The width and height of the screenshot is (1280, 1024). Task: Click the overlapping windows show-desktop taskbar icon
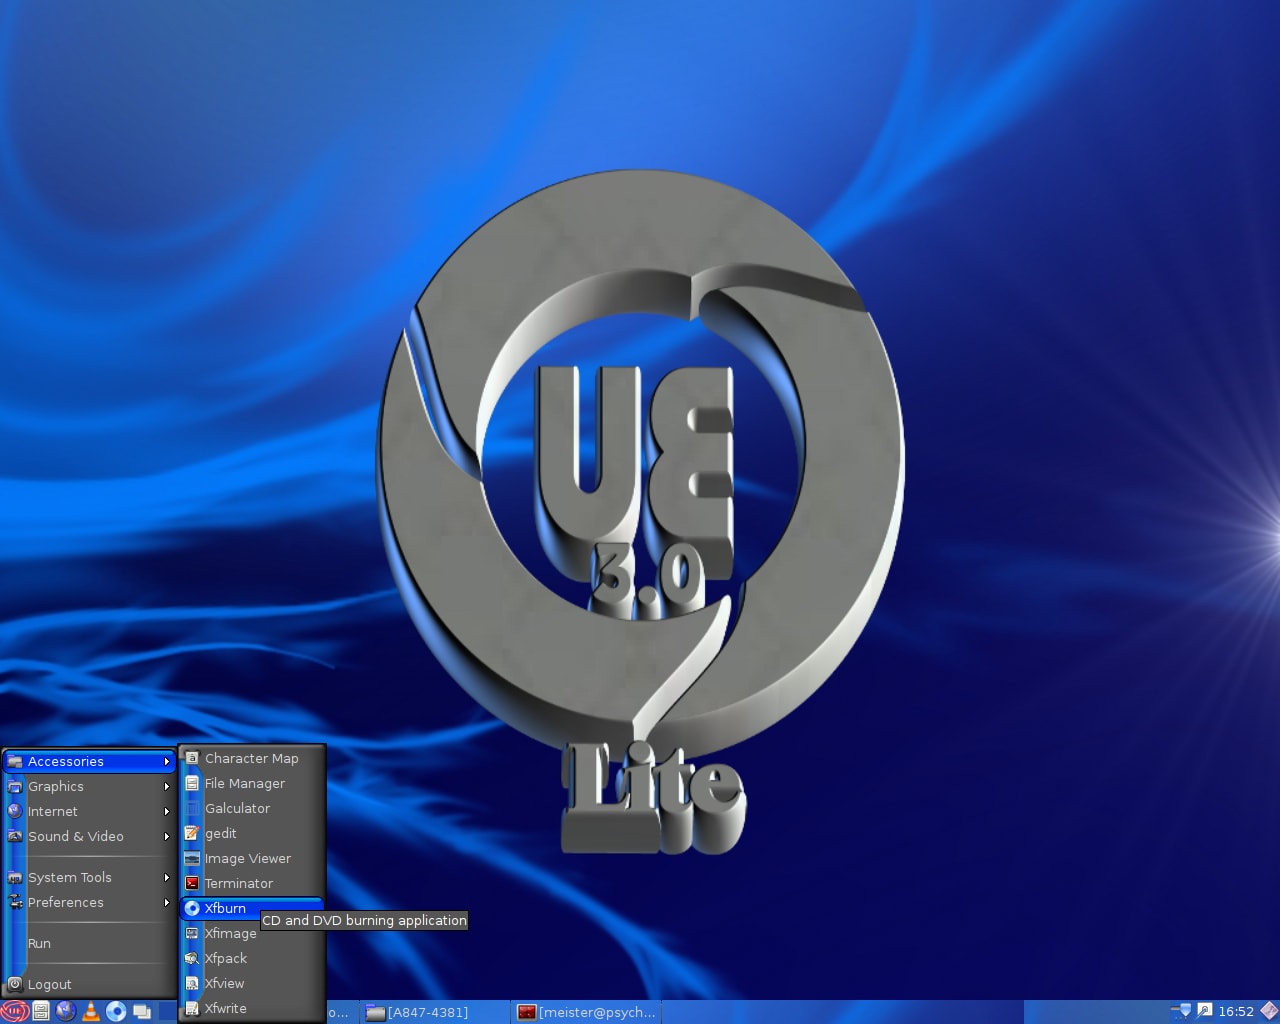coord(142,1011)
